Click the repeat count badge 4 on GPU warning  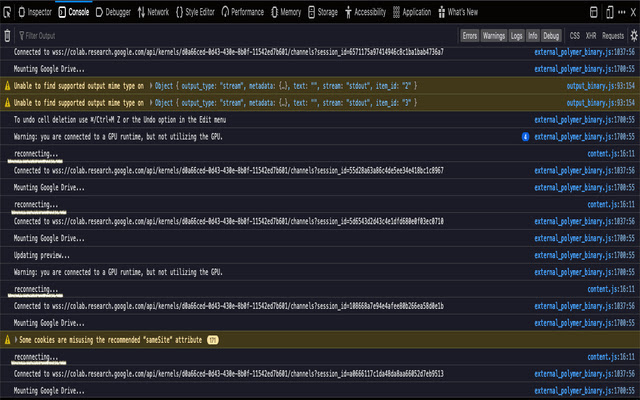click(525, 137)
